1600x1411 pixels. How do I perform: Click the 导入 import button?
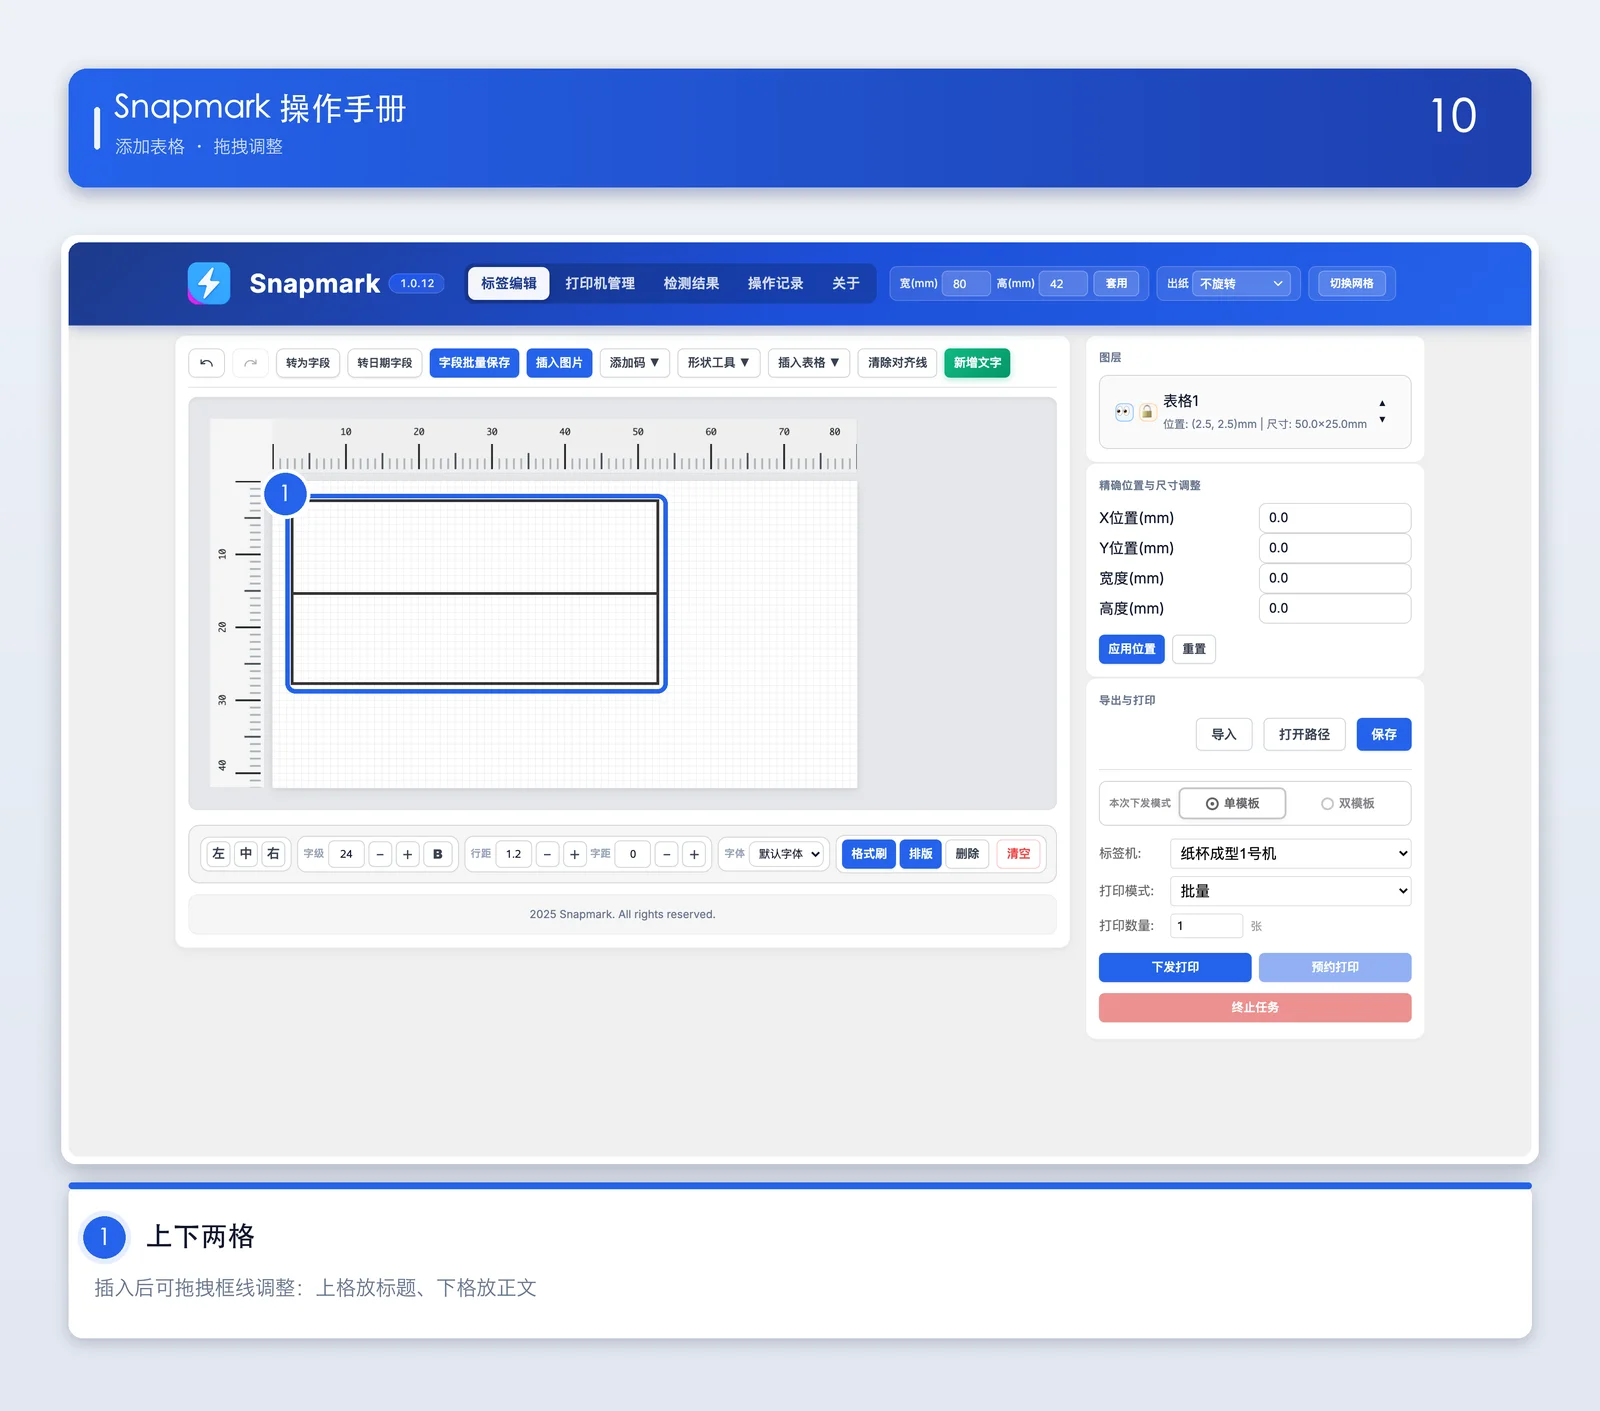click(x=1224, y=735)
